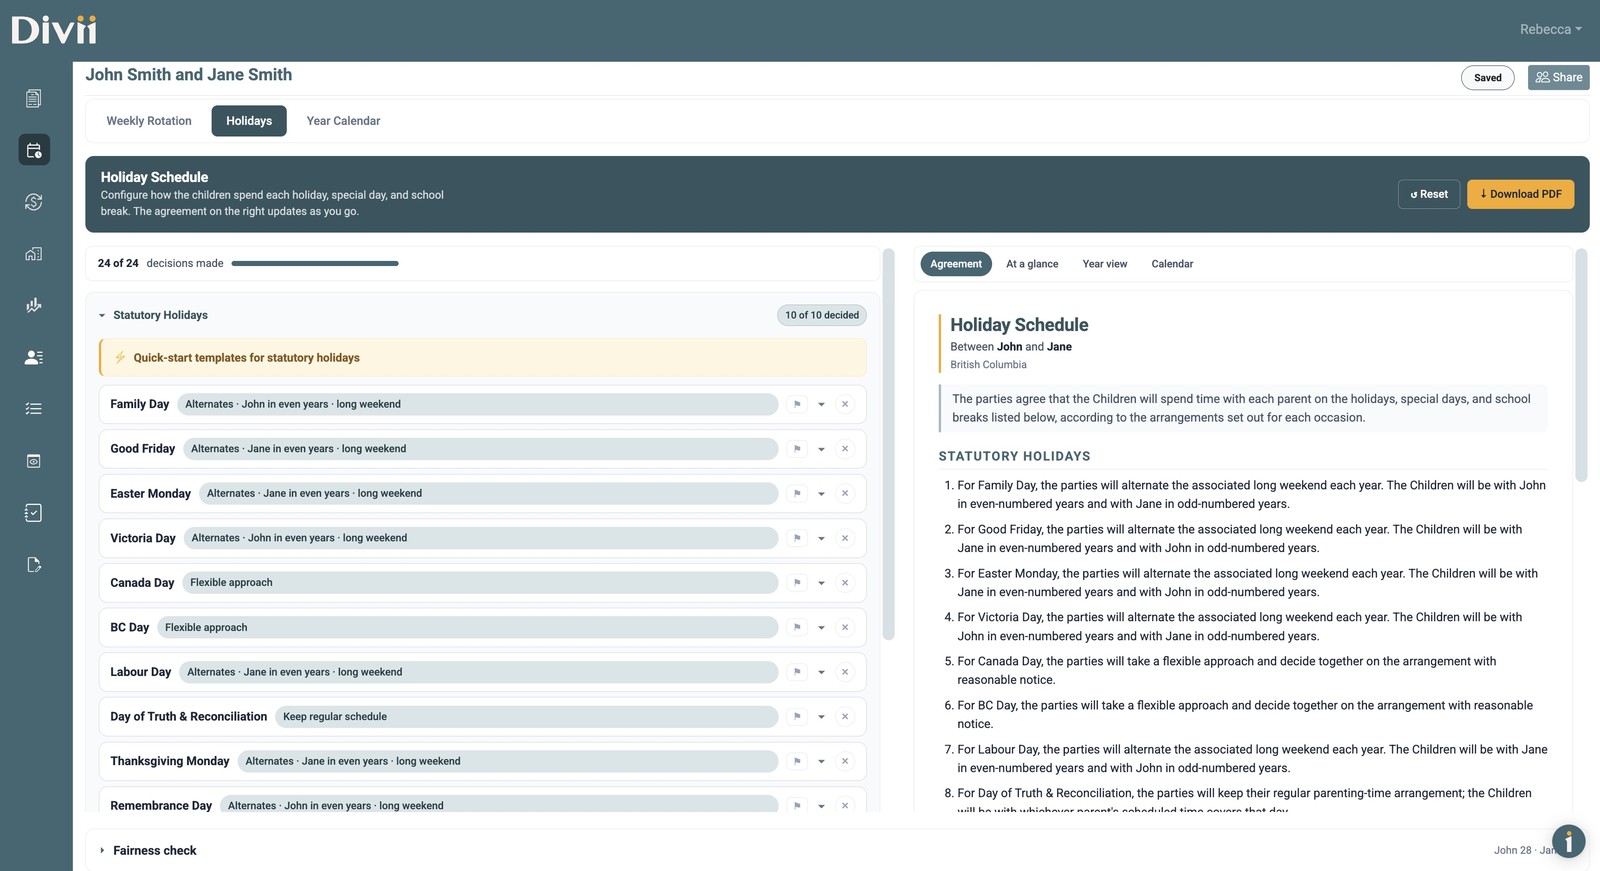
Task: Open the Labour Day dropdown arrow
Action: [821, 672]
